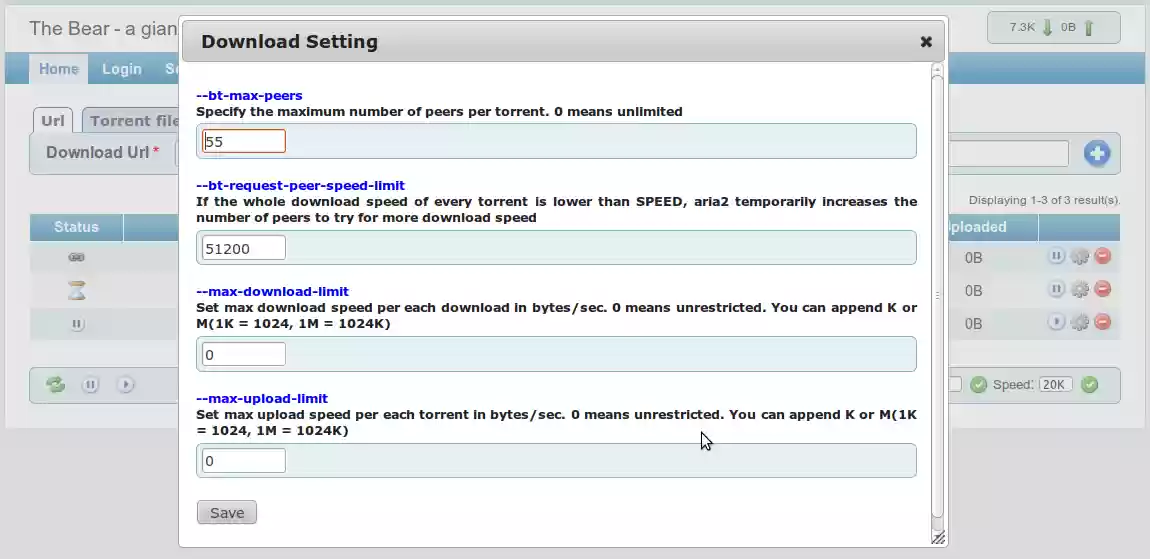
Task: Click the green check right of Speed field
Action: pyautogui.click(x=1090, y=384)
